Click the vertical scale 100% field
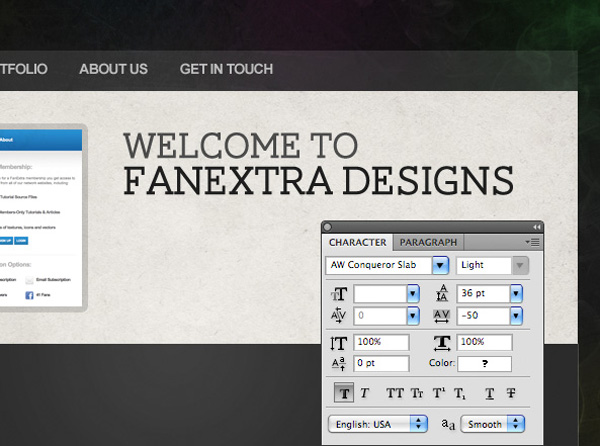Image resolution: width=600 pixels, height=446 pixels. point(382,342)
